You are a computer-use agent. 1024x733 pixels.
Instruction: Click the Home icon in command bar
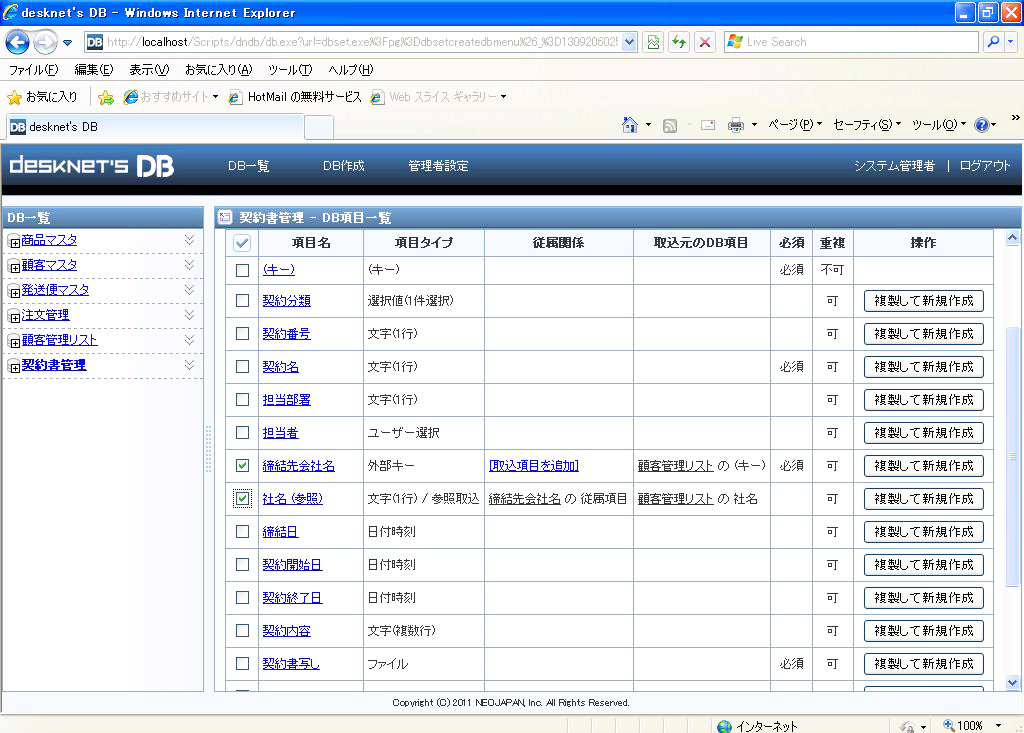630,125
